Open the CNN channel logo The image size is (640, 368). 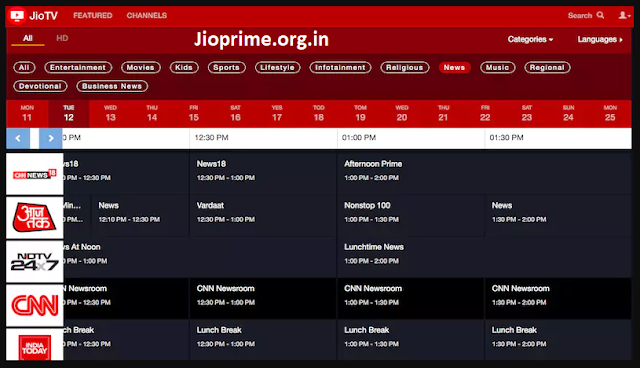35,306
